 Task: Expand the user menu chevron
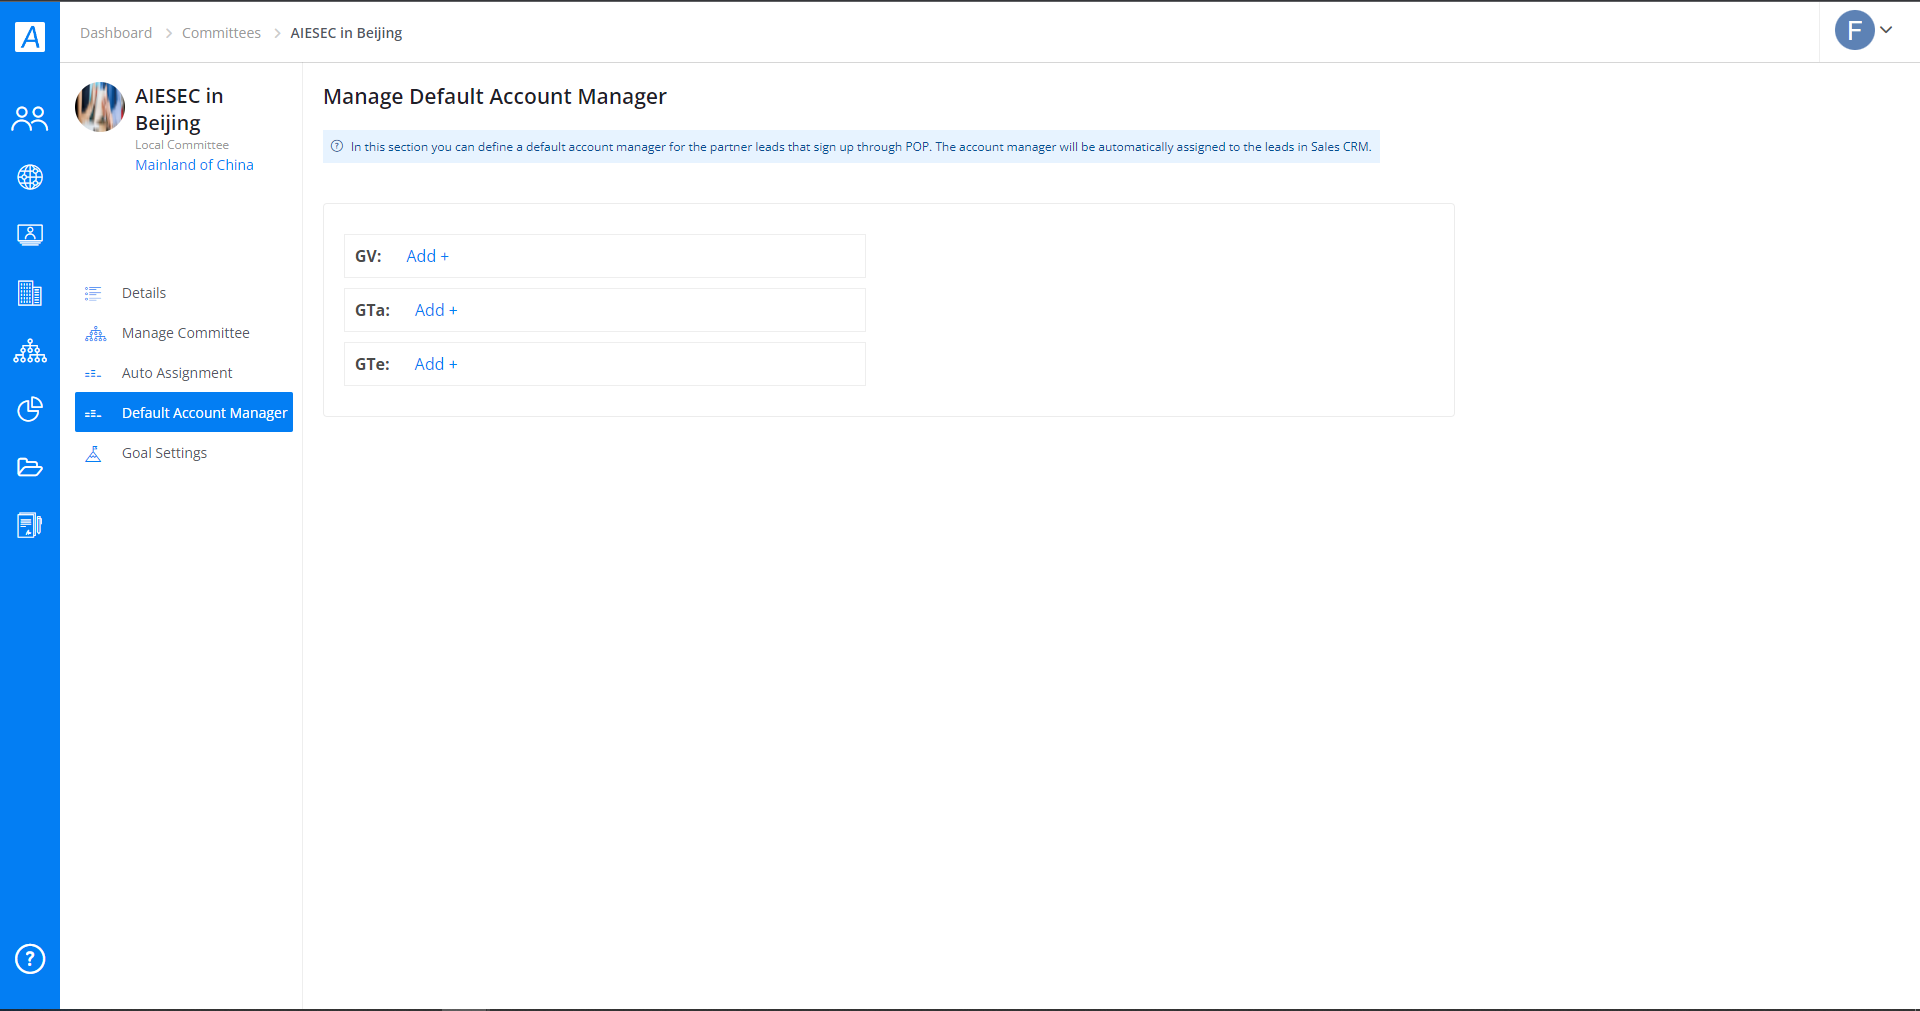point(1886,30)
